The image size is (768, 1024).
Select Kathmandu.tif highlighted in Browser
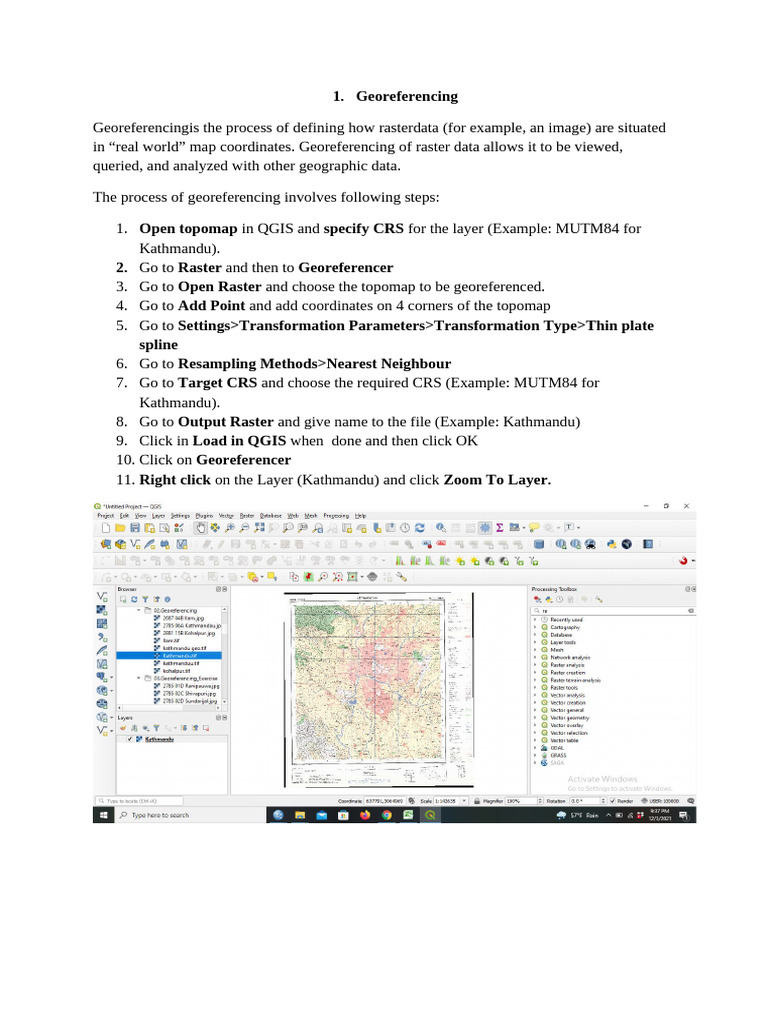pos(168,655)
